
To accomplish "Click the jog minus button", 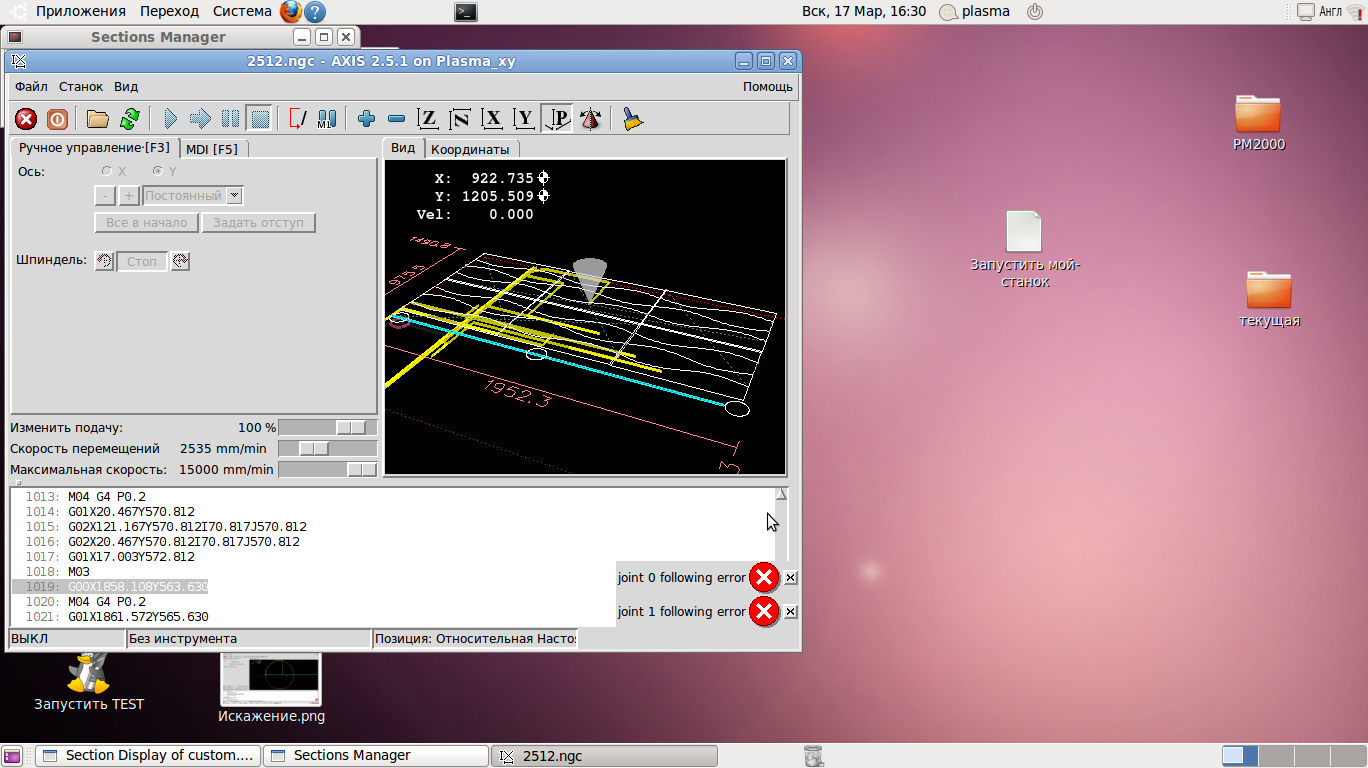I will click(x=105, y=196).
